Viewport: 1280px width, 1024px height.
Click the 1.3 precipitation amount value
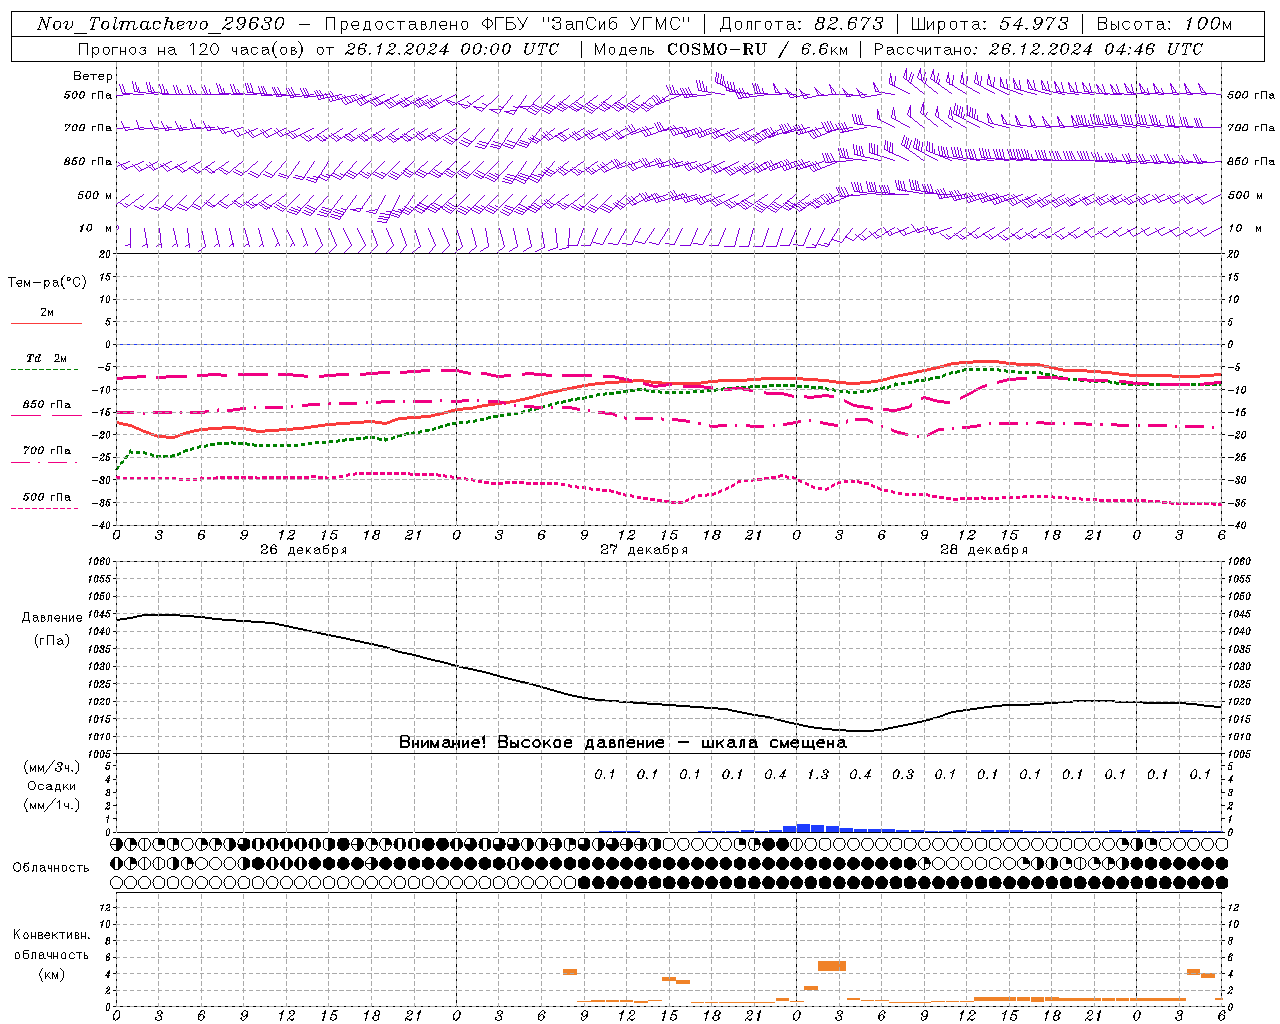coord(818,775)
